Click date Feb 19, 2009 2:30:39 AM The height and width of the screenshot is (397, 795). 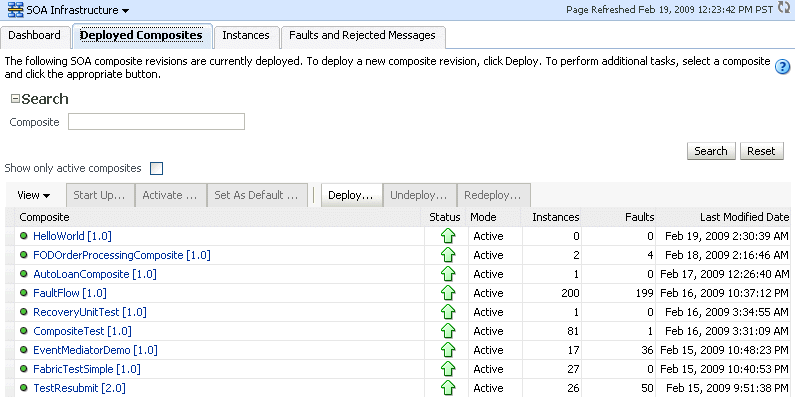728,236
